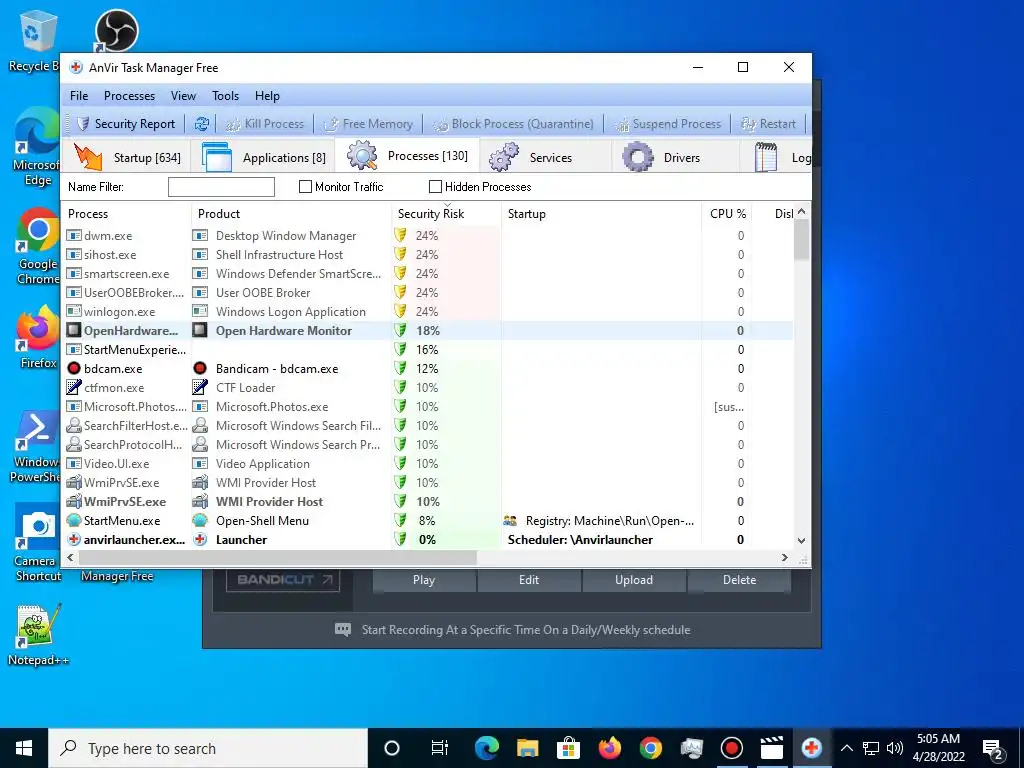The height and width of the screenshot is (768, 1024).
Task: Click the Scheduler: \Anvirlauncher startup entry
Action: click(x=580, y=539)
